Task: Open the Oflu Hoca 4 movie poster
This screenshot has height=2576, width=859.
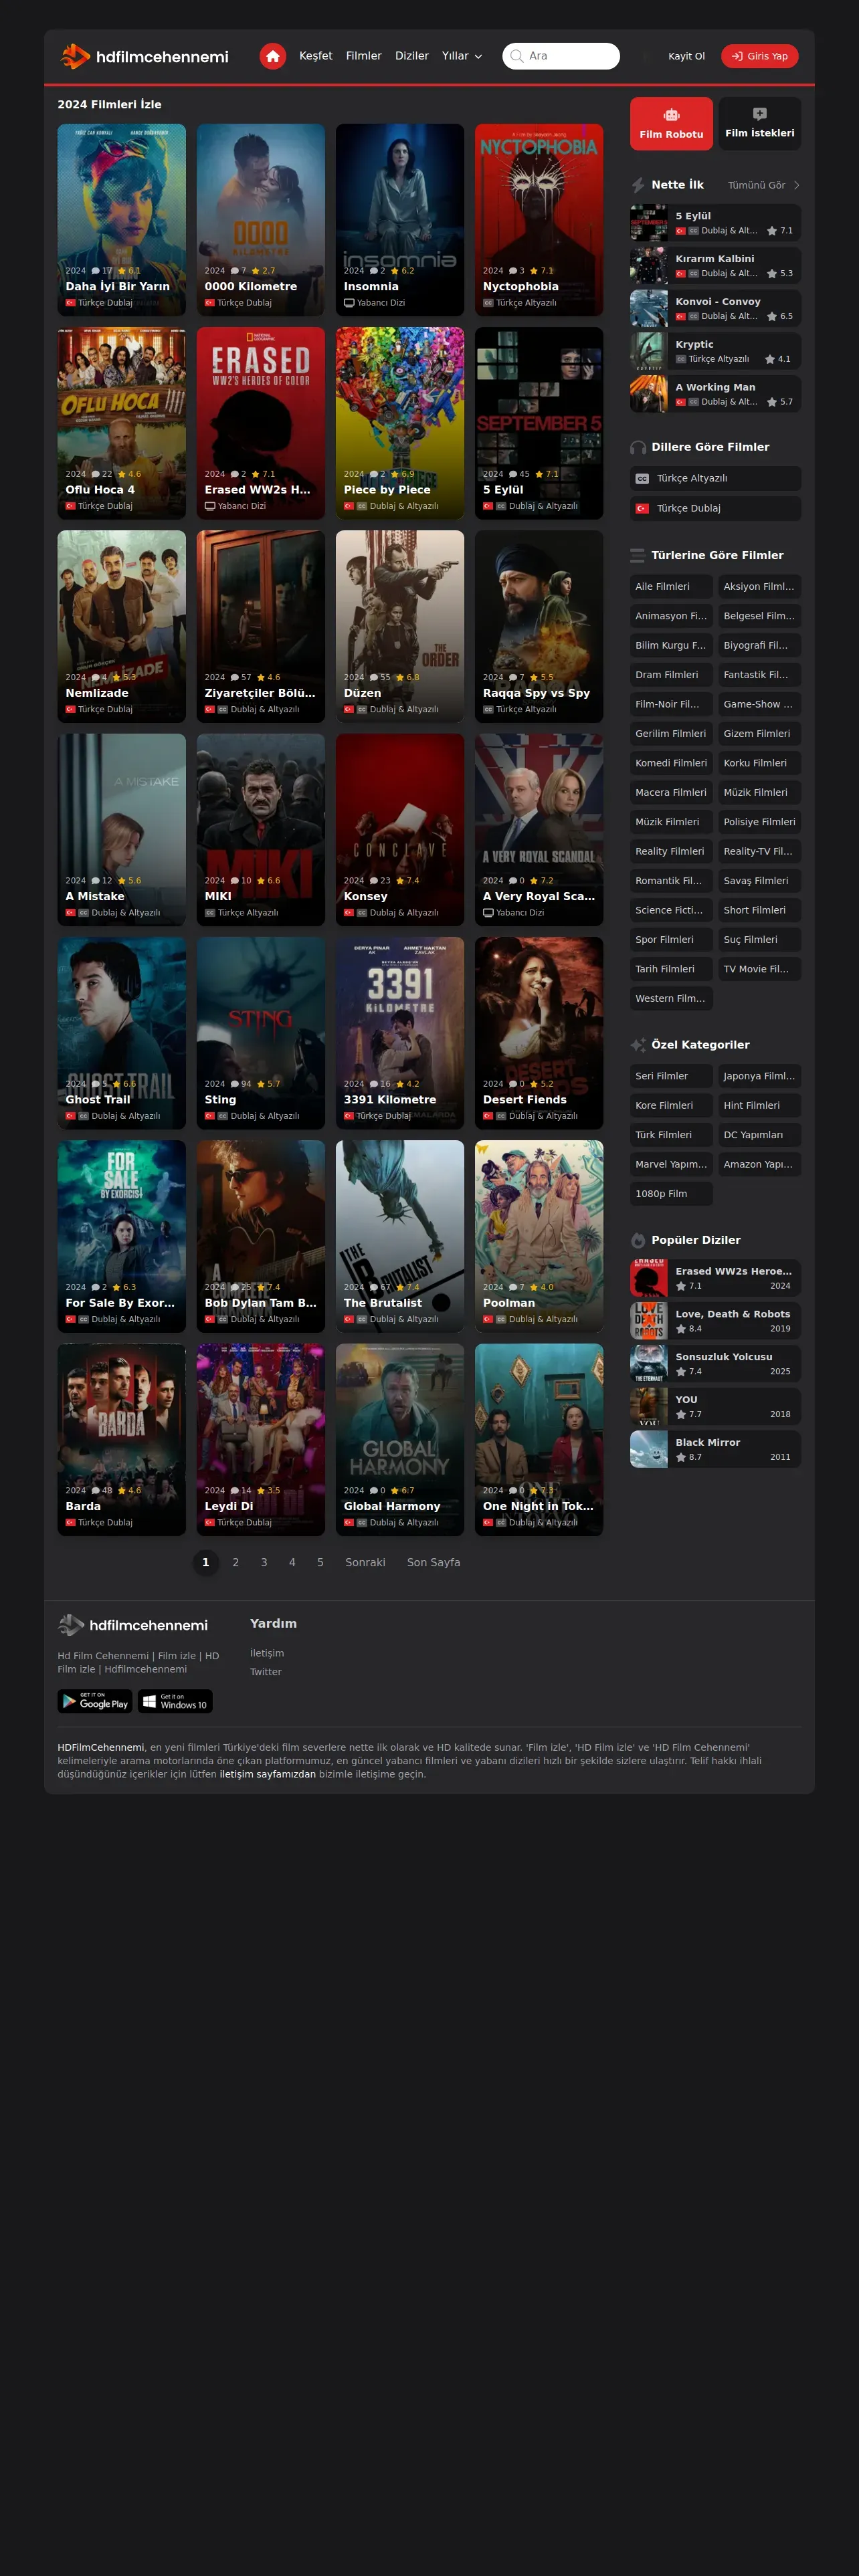Action: [122, 423]
